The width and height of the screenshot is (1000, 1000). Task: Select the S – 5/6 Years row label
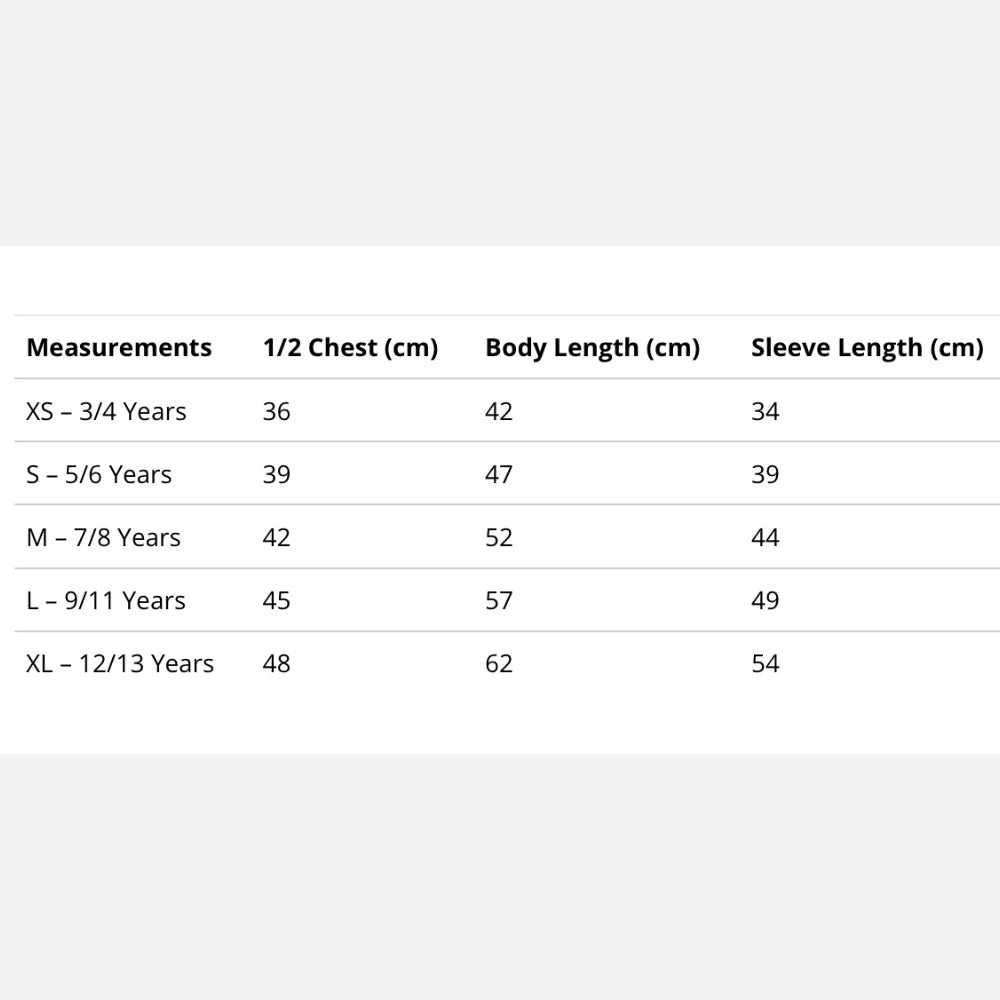(99, 474)
